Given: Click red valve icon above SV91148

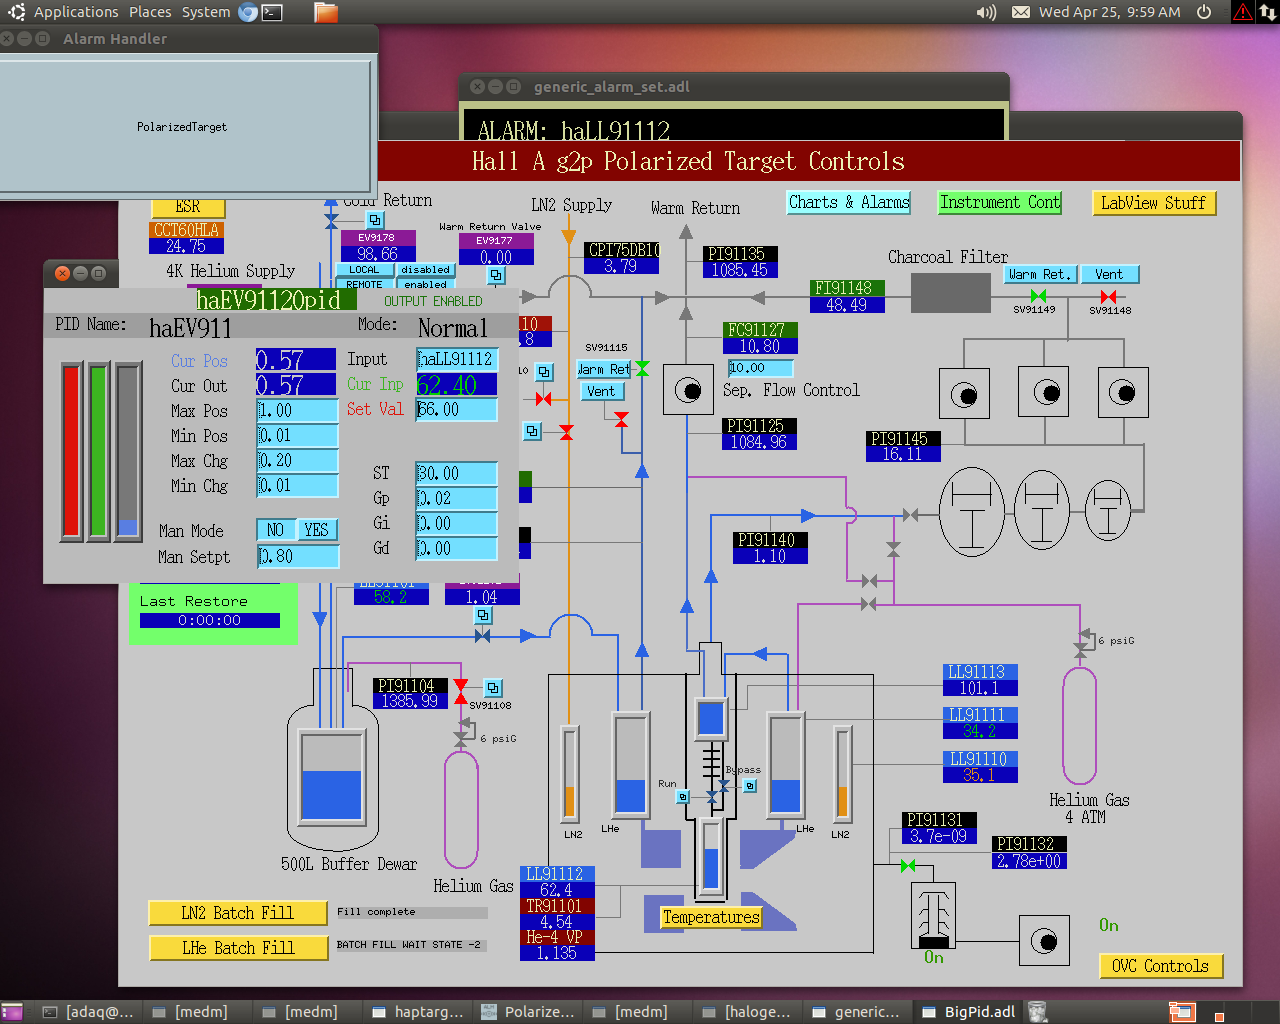Looking at the screenshot, I should [x=1108, y=296].
